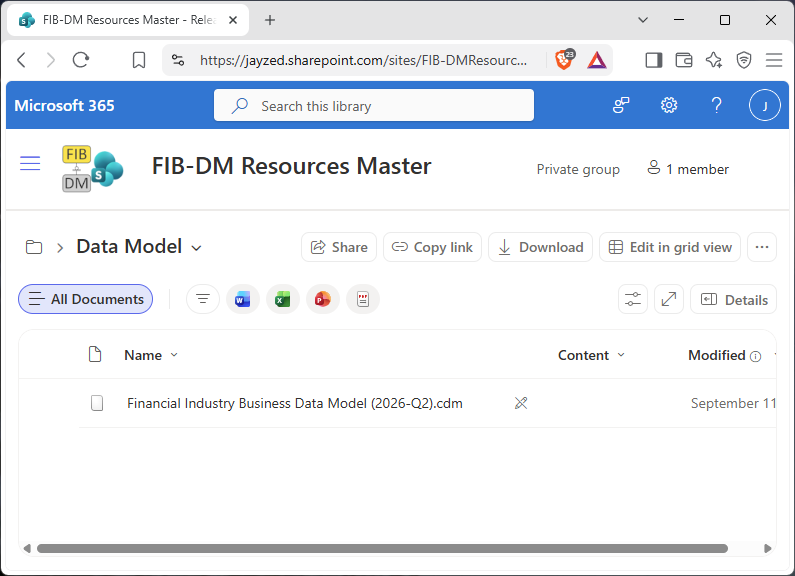Click the file type column header icon
Image resolution: width=795 pixels, height=576 pixels.
click(x=95, y=354)
